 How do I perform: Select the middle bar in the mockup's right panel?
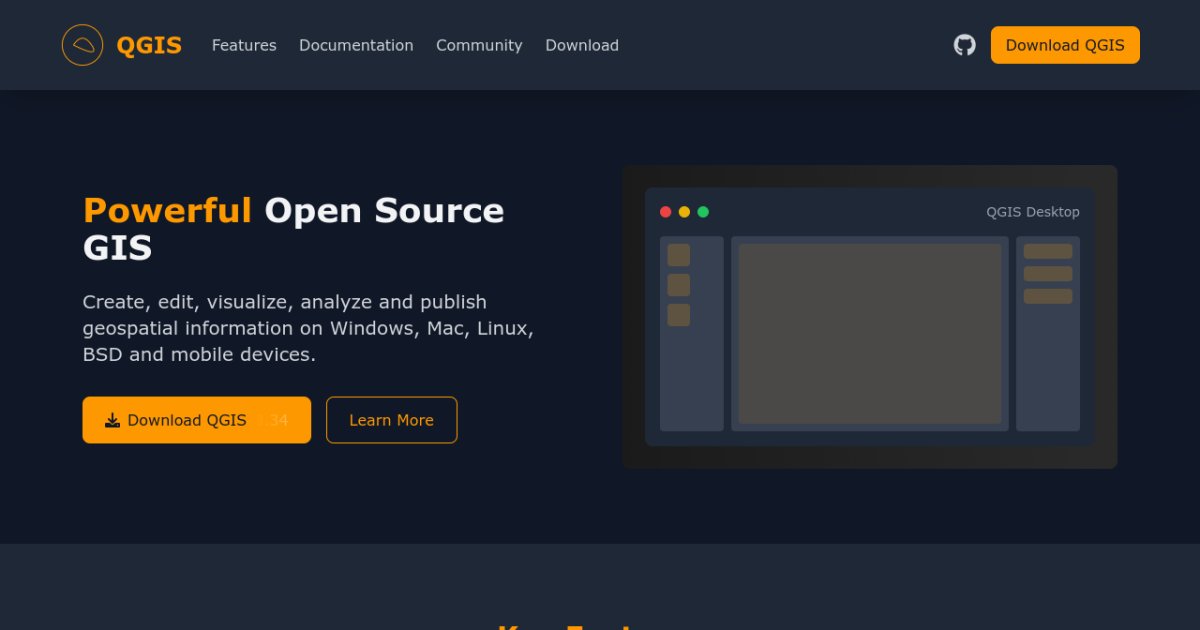[1048, 273]
